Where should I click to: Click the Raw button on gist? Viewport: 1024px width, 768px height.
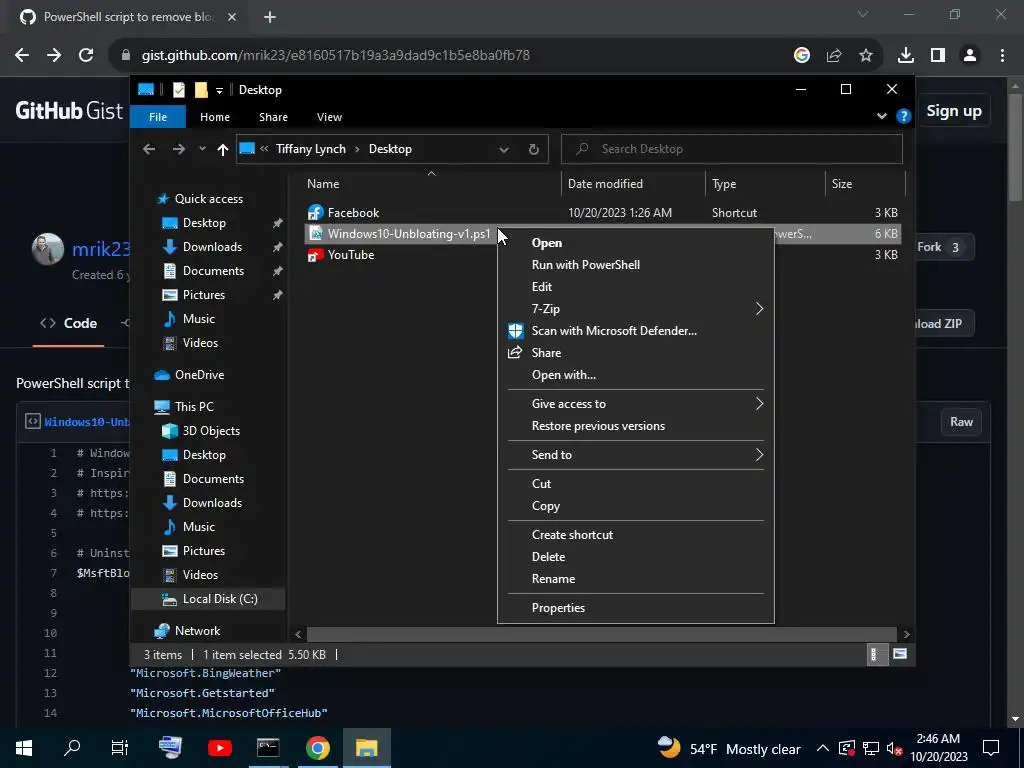point(961,422)
